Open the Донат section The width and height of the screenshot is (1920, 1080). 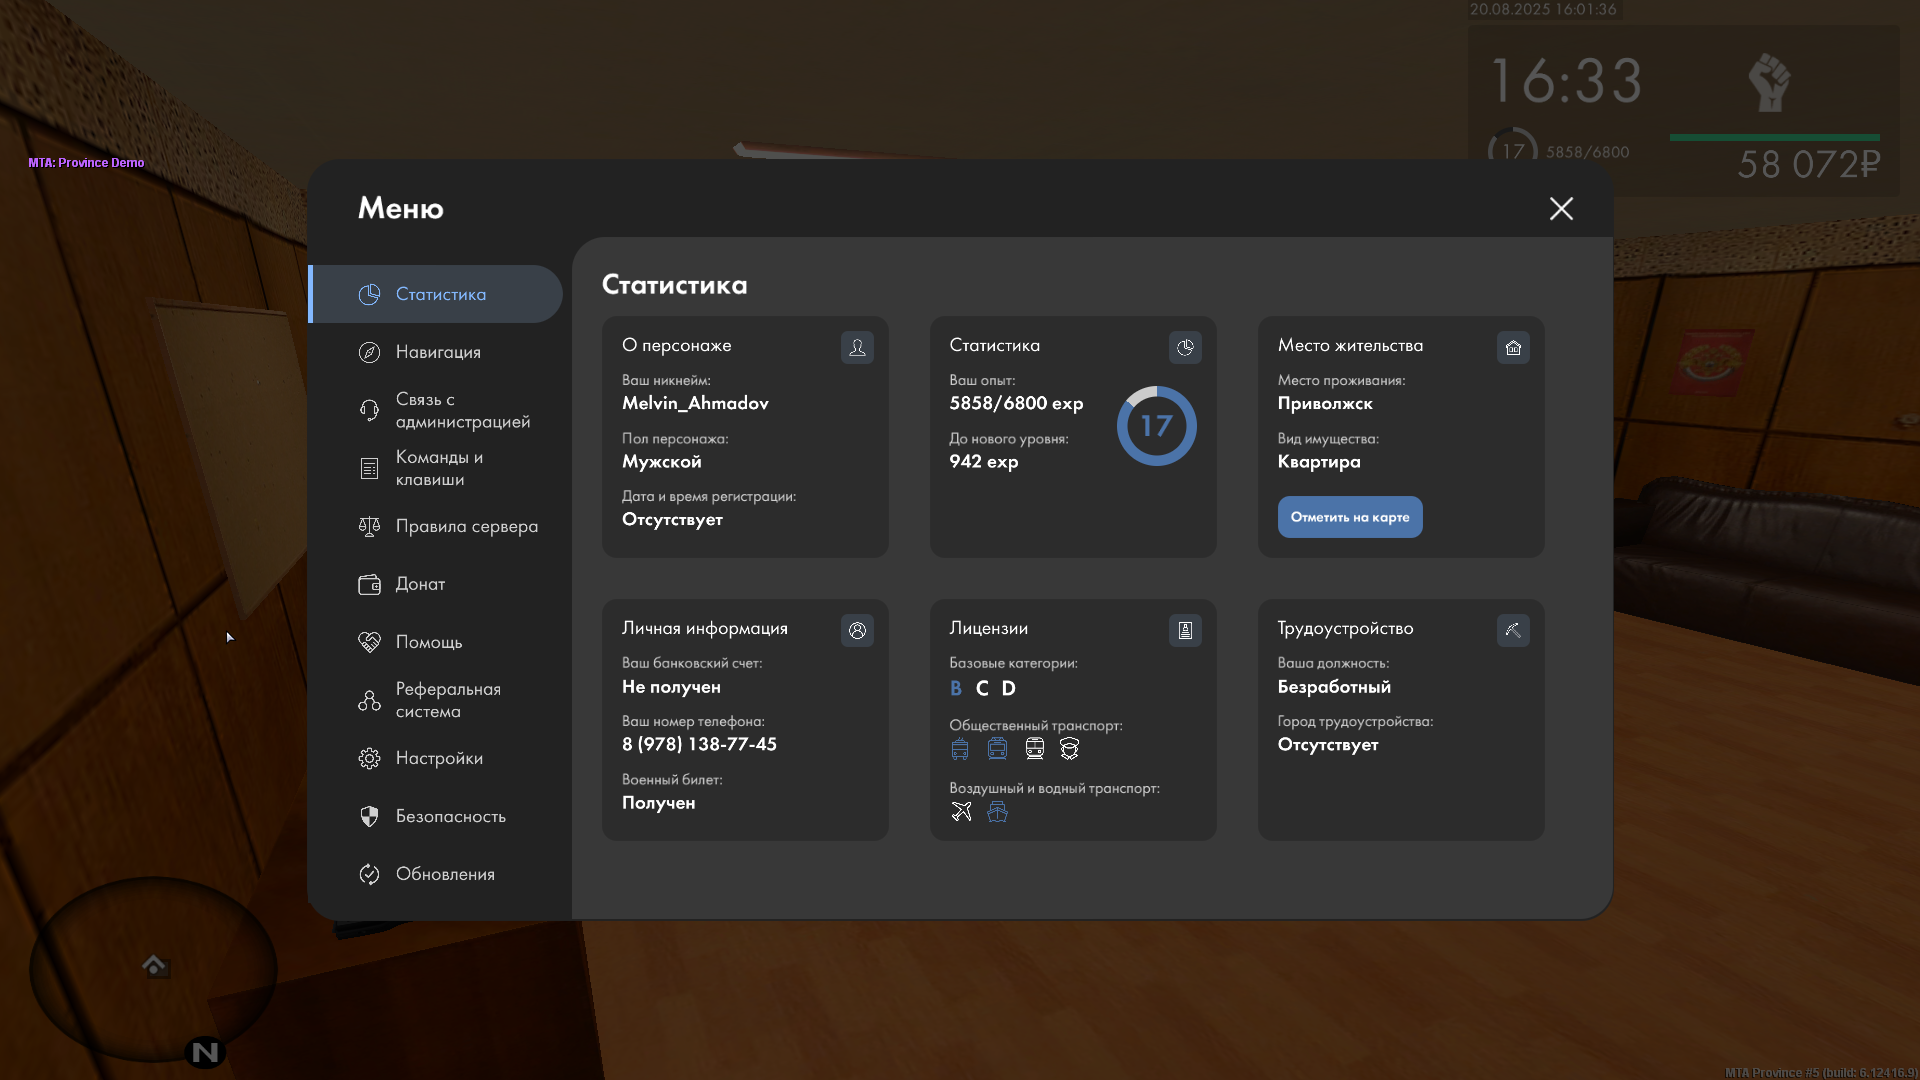(436, 584)
